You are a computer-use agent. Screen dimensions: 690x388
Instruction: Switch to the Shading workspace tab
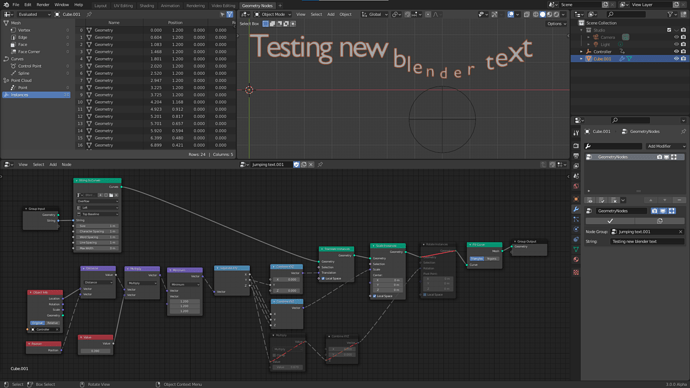(147, 6)
